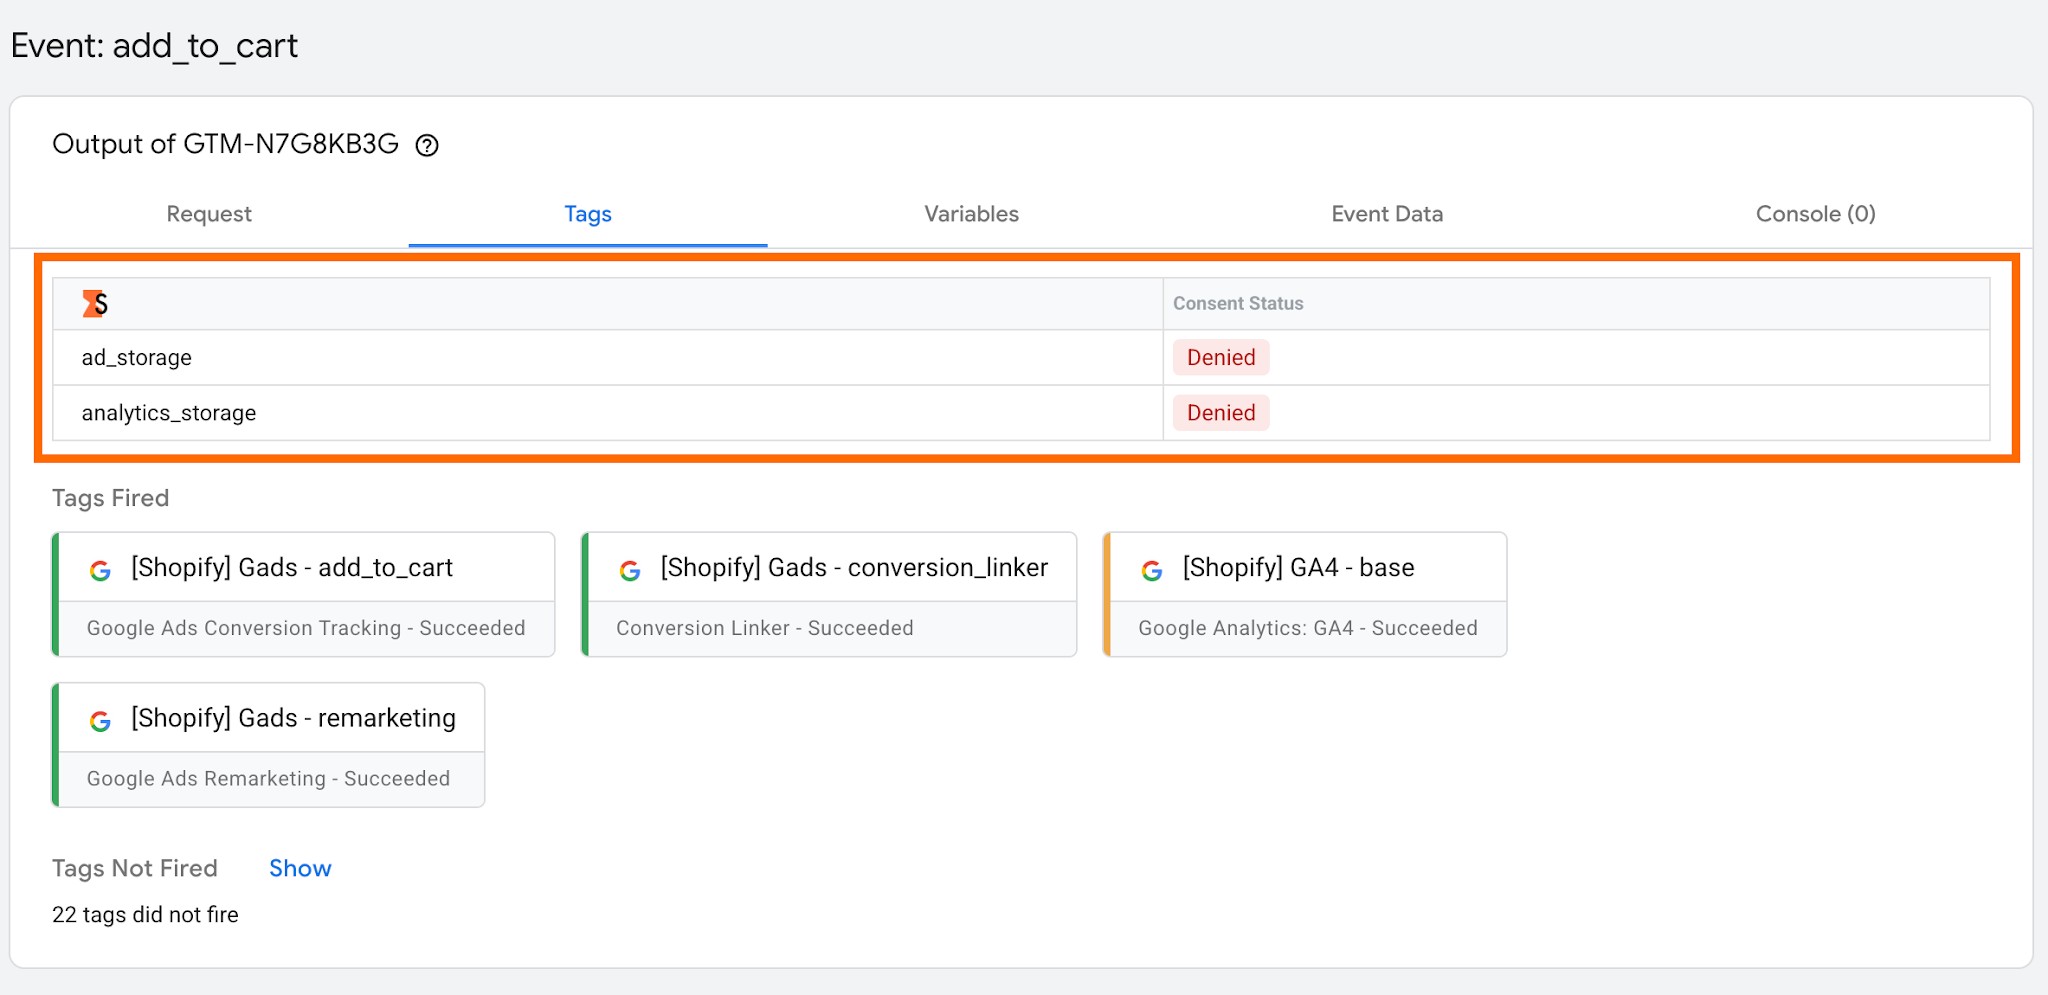Open the Variables tab

(971, 214)
